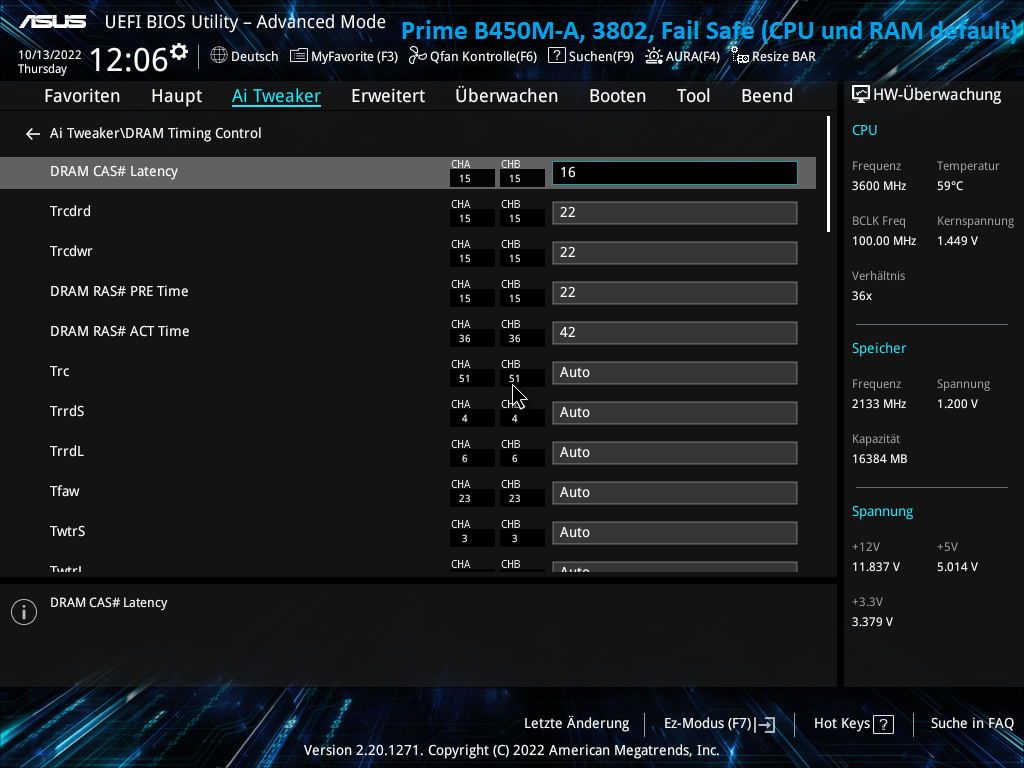
Task: Click Letzte Änderung button
Action: tap(577, 724)
